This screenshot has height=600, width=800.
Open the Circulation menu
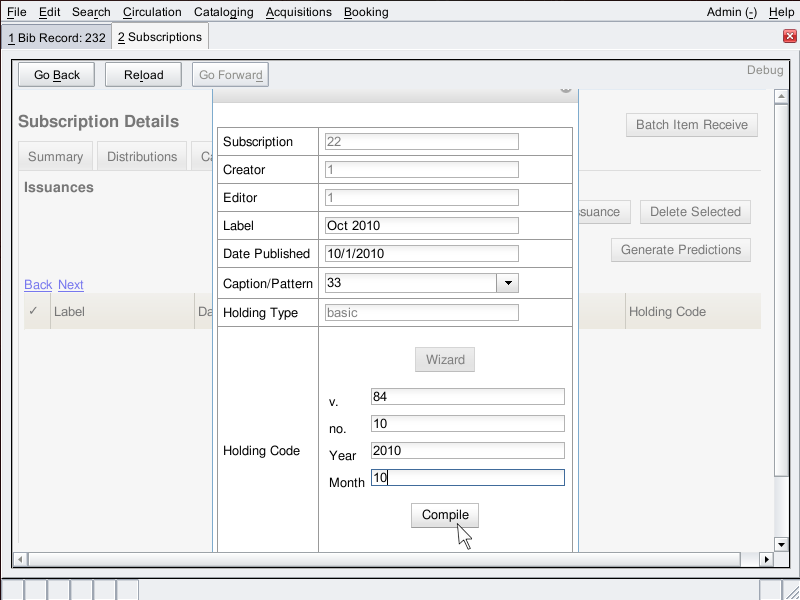point(152,12)
